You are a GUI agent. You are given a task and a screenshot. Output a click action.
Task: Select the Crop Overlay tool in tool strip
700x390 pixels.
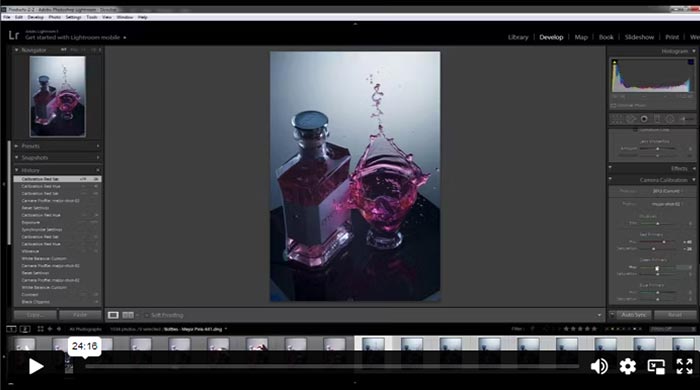click(617, 119)
